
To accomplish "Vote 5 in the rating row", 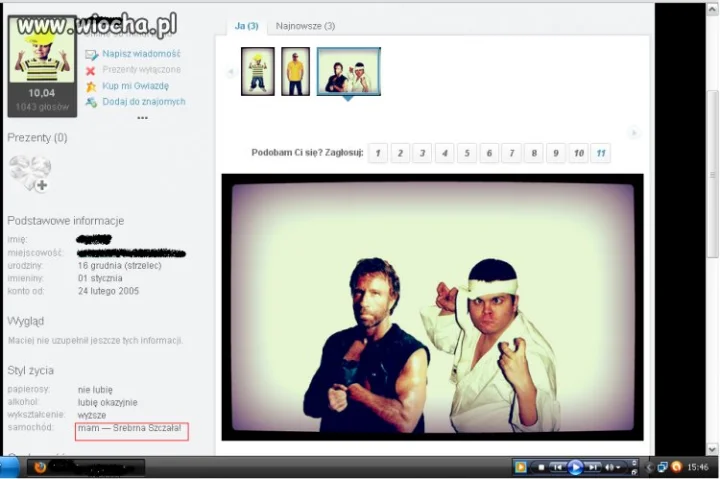I will click(x=467, y=153).
